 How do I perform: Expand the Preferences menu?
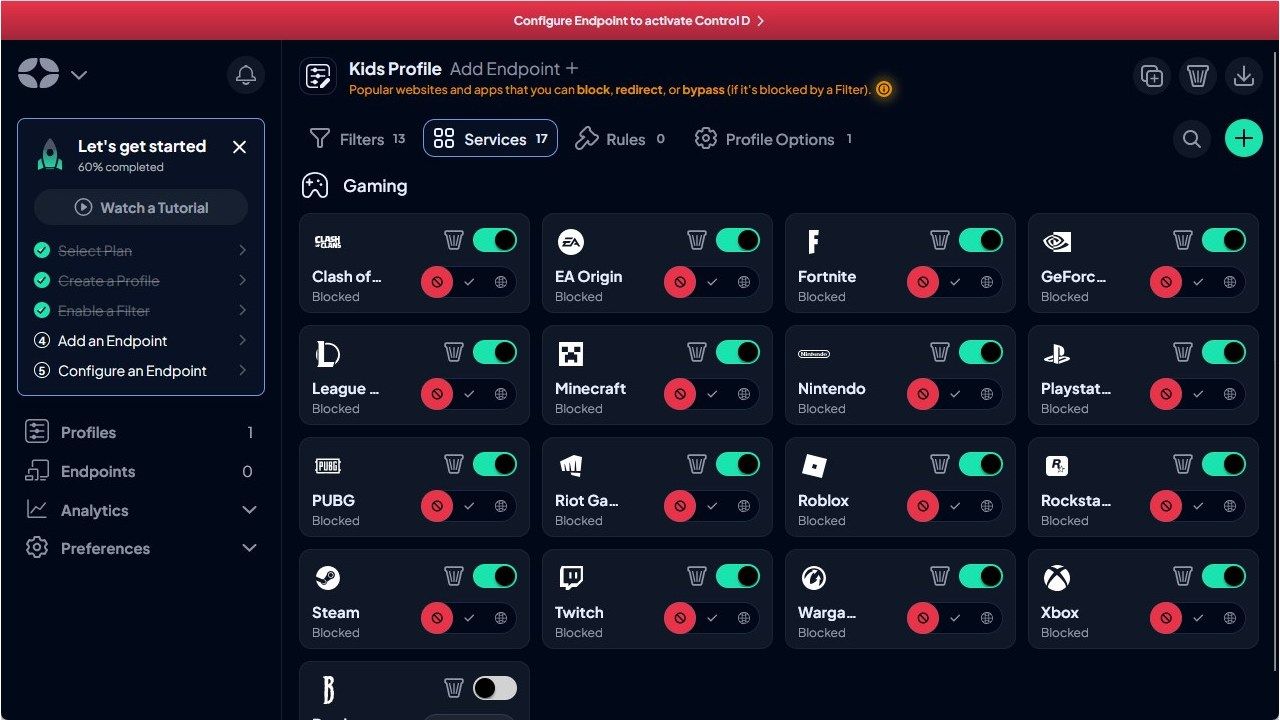point(249,548)
